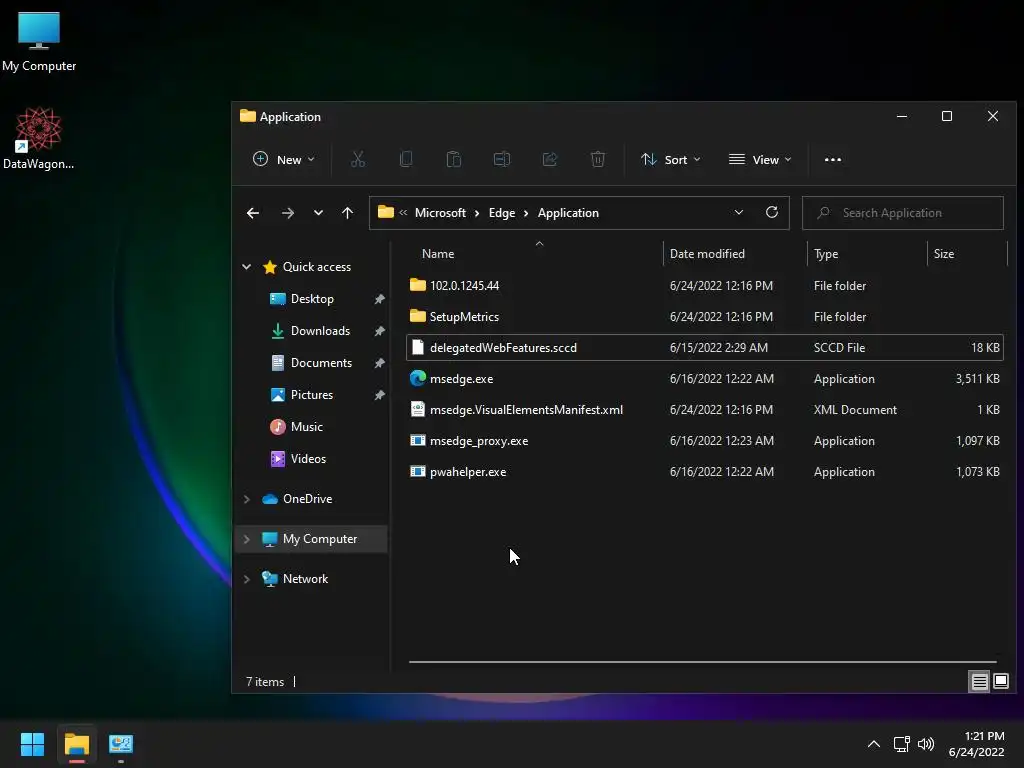Image resolution: width=1024 pixels, height=768 pixels.
Task: Sort by the Size column header
Action: pos(944,253)
